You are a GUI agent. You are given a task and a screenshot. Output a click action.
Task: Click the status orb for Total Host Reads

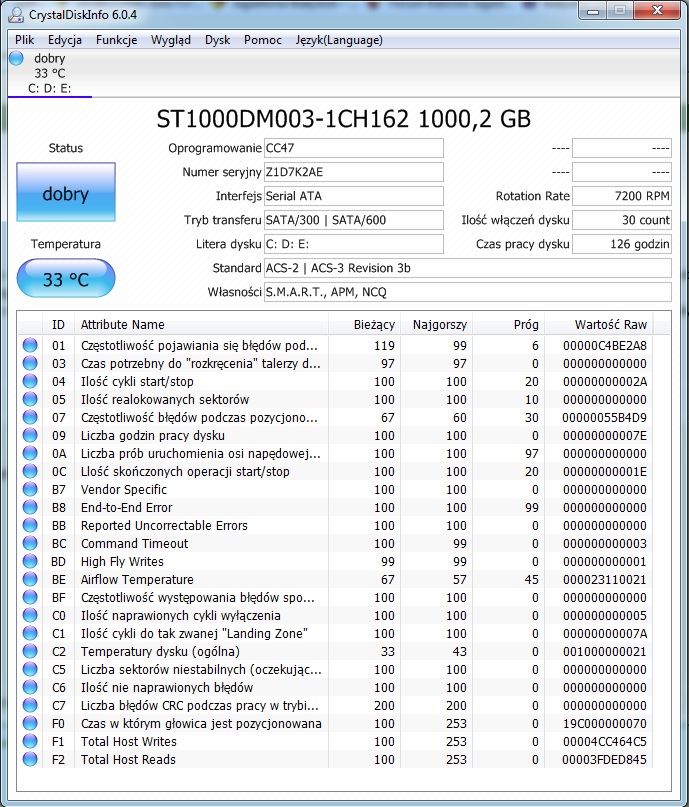pos(30,759)
